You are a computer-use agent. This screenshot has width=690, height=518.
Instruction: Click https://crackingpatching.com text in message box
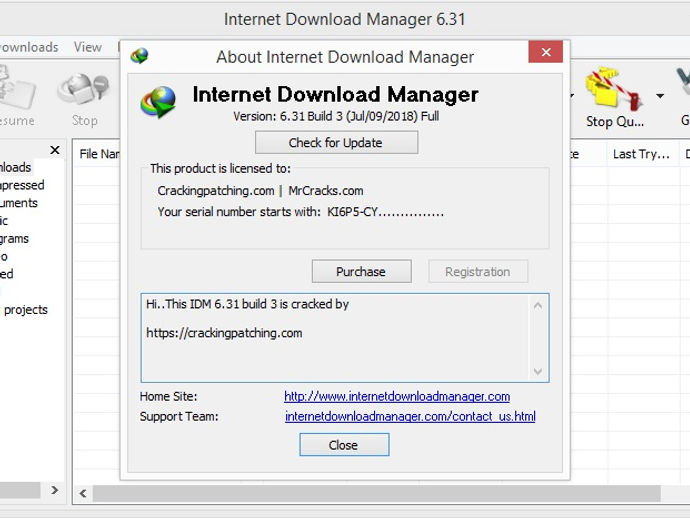[224, 333]
